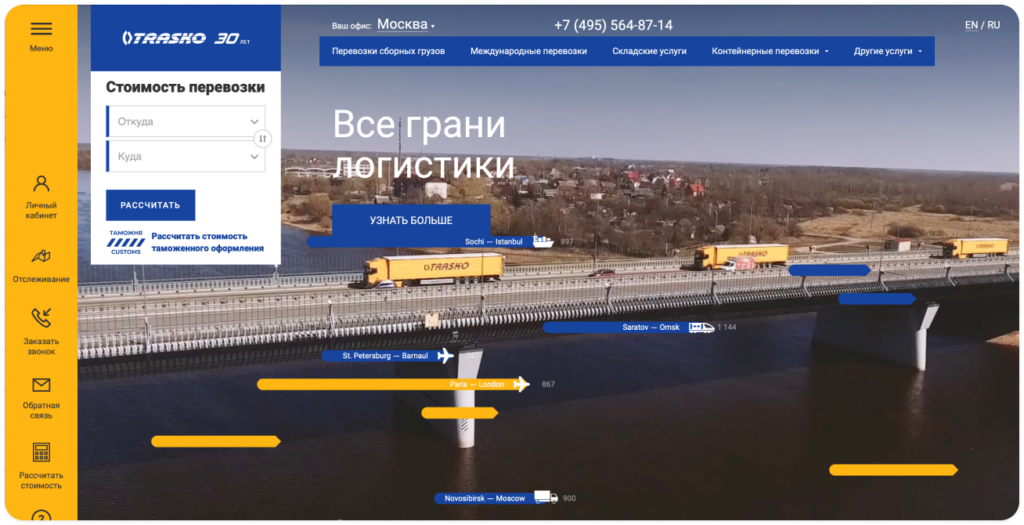Viewport: 1024px width, 525px height.
Task: Expand the Куда dropdown
Action: coord(186,157)
